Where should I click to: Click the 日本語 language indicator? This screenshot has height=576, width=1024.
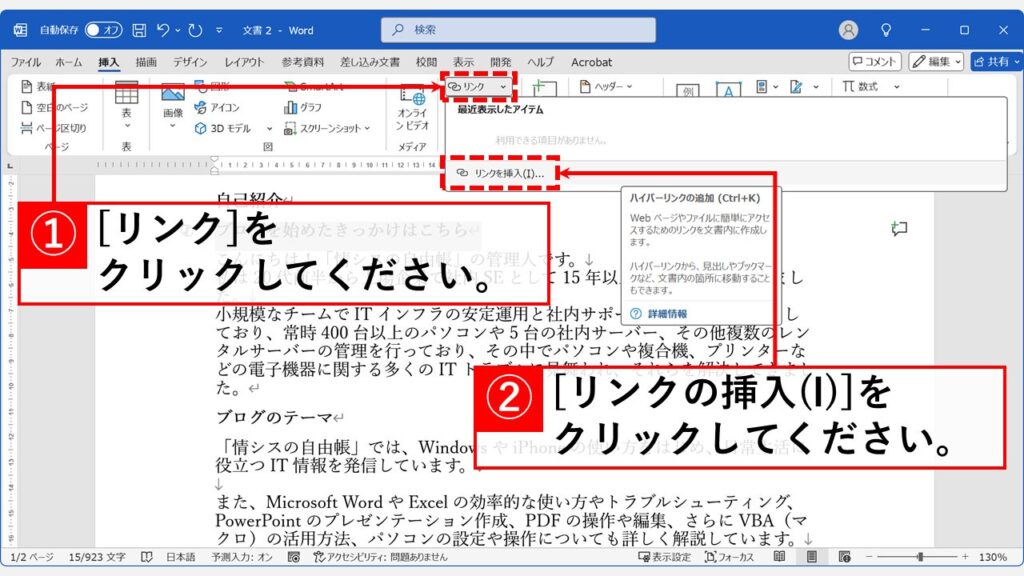181,557
